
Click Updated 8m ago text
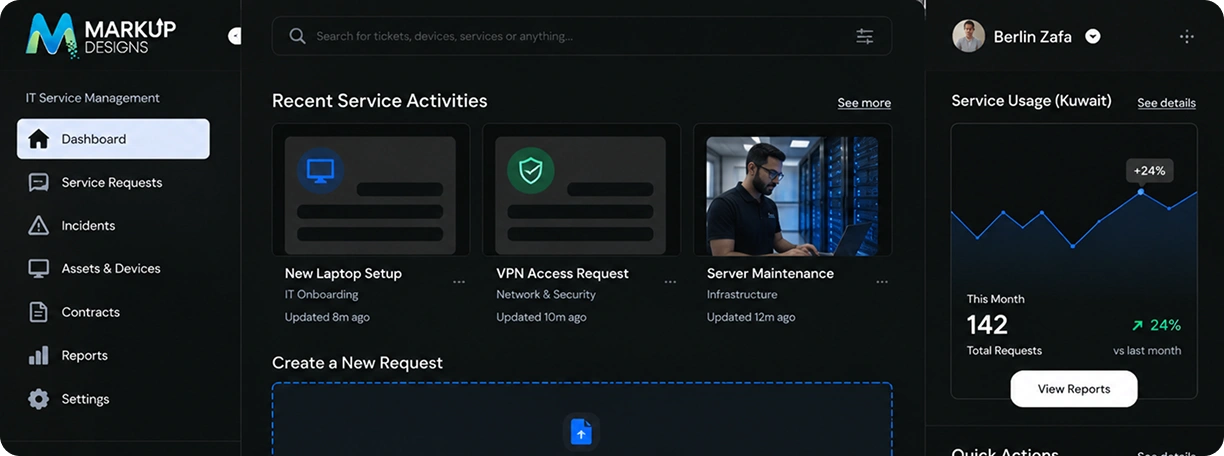pyautogui.click(x=327, y=317)
